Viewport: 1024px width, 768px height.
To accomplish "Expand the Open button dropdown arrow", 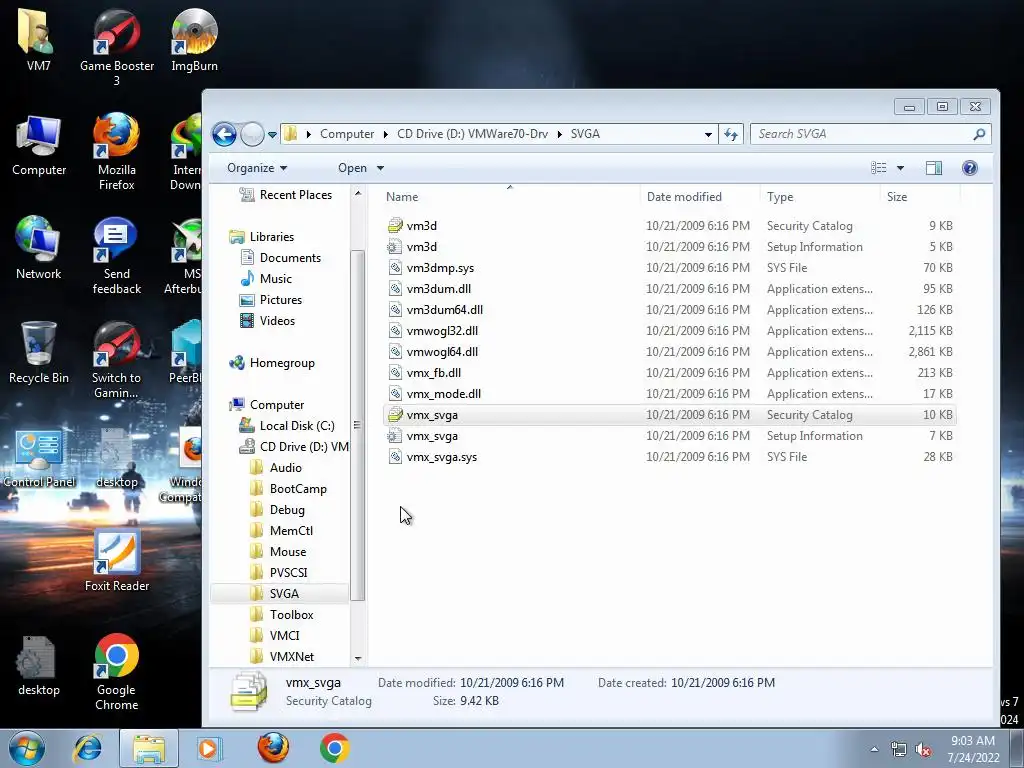I will click(x=380, y=168).
